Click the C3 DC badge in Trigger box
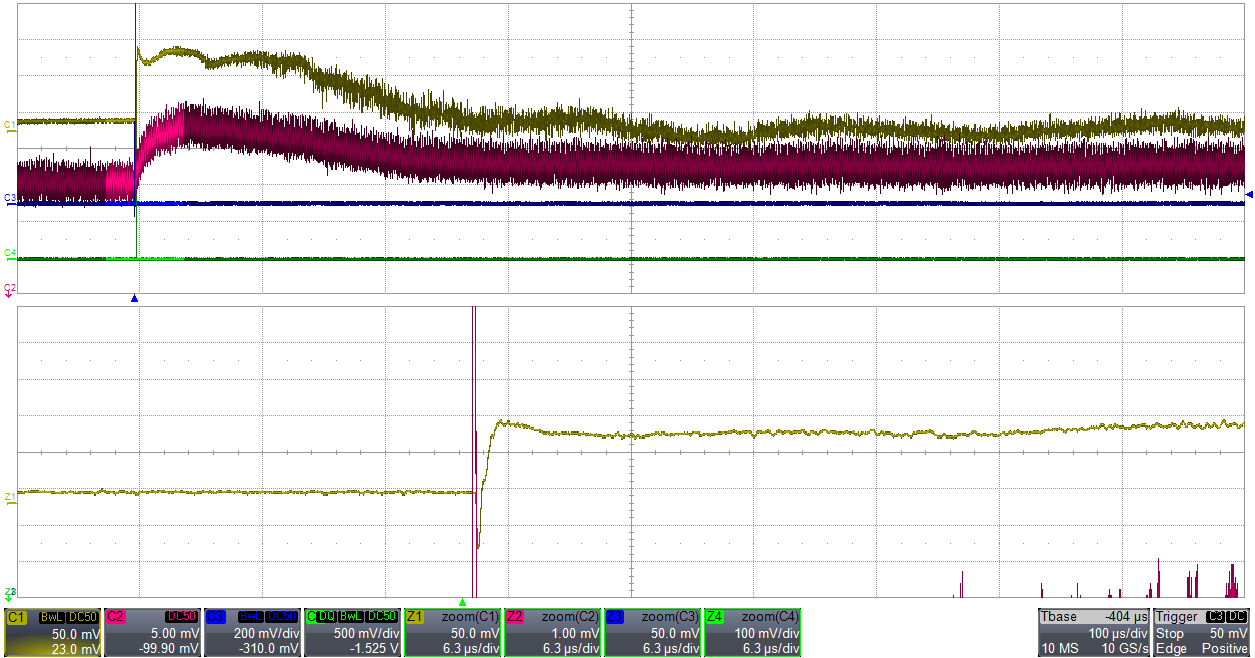The width and height of the screenshot is (1255, 658). point(1228,617)
